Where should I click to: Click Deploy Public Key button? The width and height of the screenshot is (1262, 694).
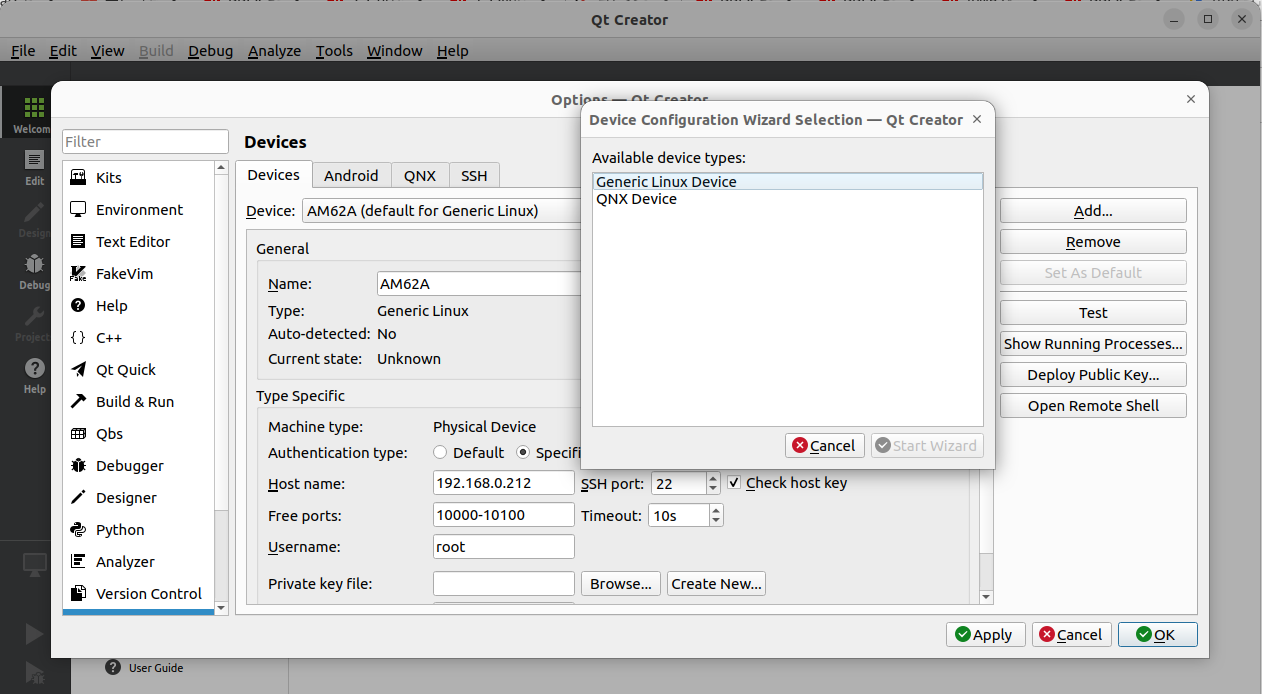(x=1093, y=375)
